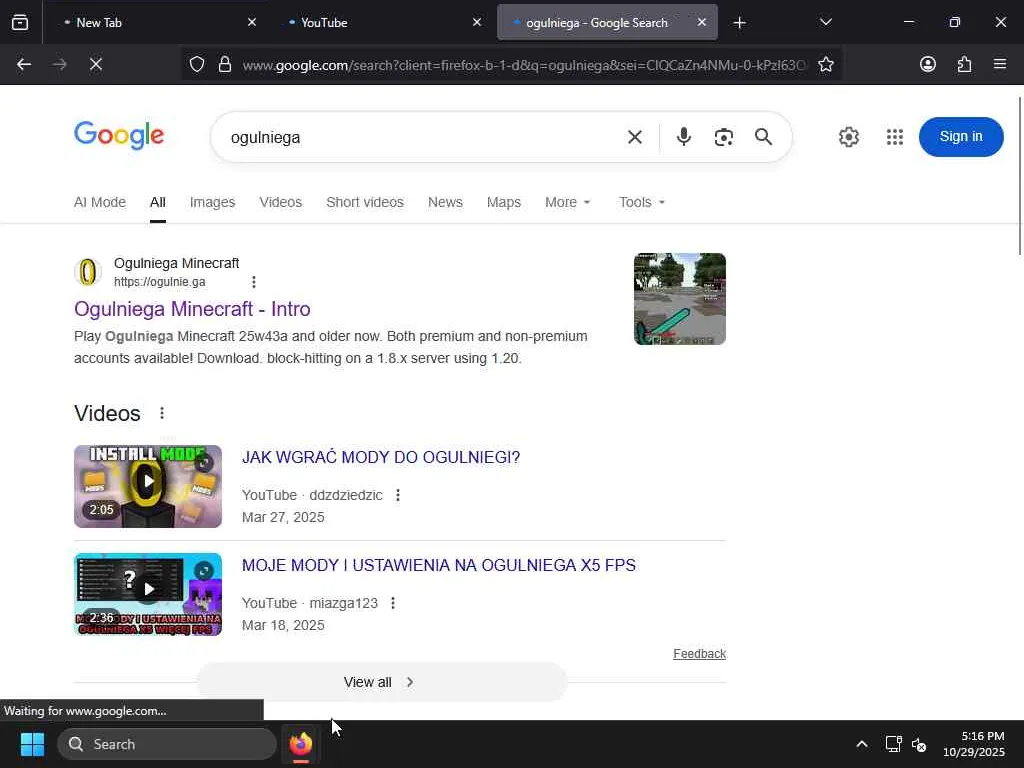
Task: Open tracking protection shield icon
Action: (197, 64)
